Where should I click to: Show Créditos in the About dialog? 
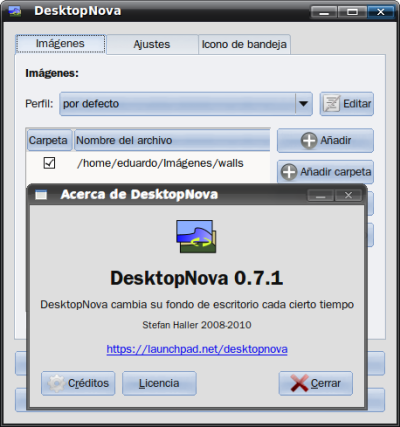coord(78,383)
